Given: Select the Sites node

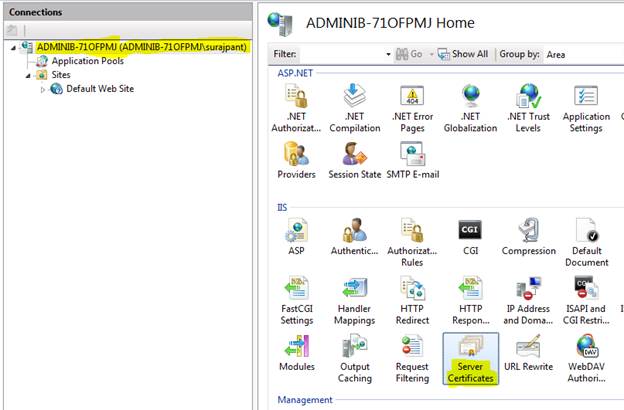Looking at the screenshot, I should click(x=60, y=75).
